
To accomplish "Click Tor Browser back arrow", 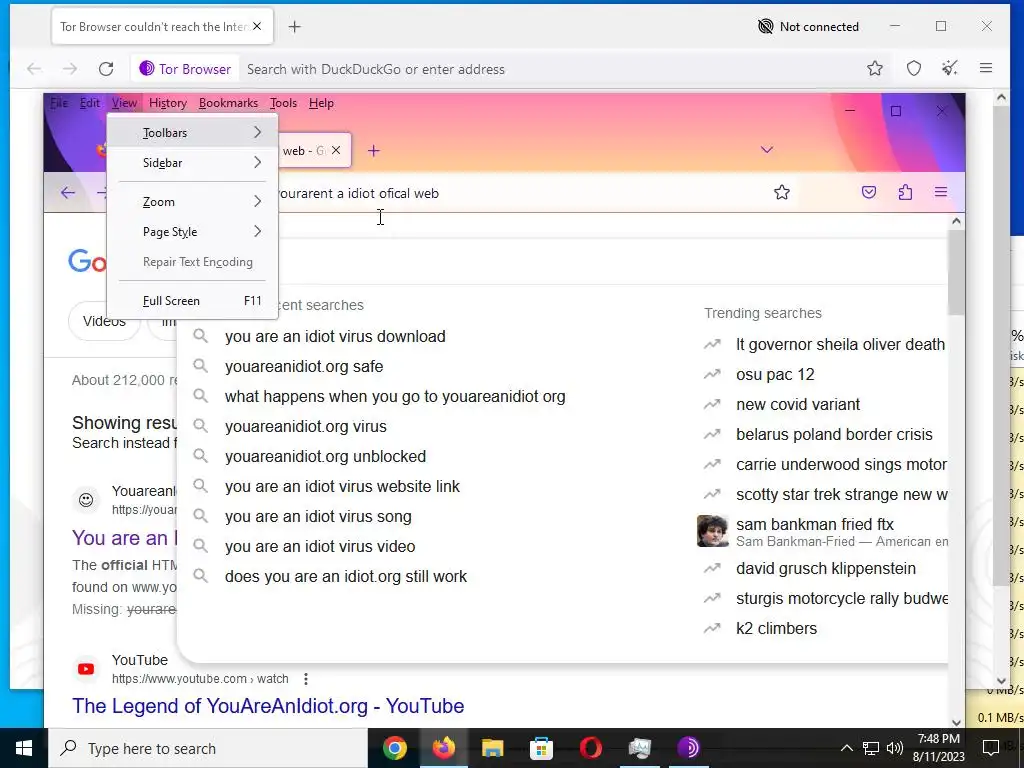I will [34, 69].
